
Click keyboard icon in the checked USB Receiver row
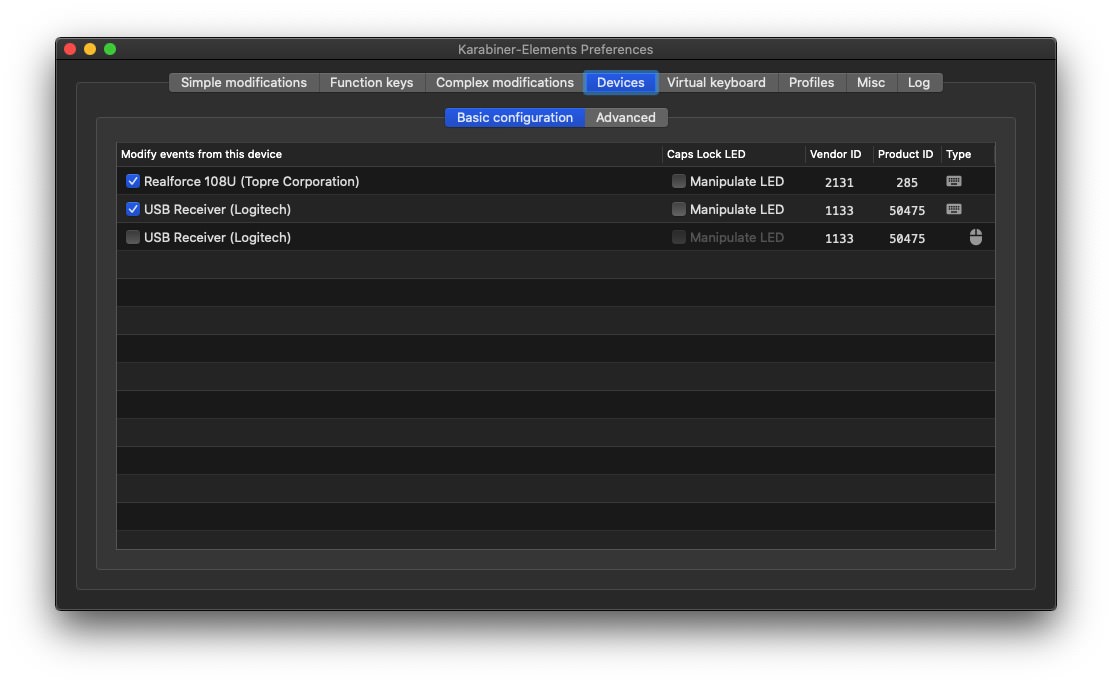pyautogui.click(x=954, y=209)
